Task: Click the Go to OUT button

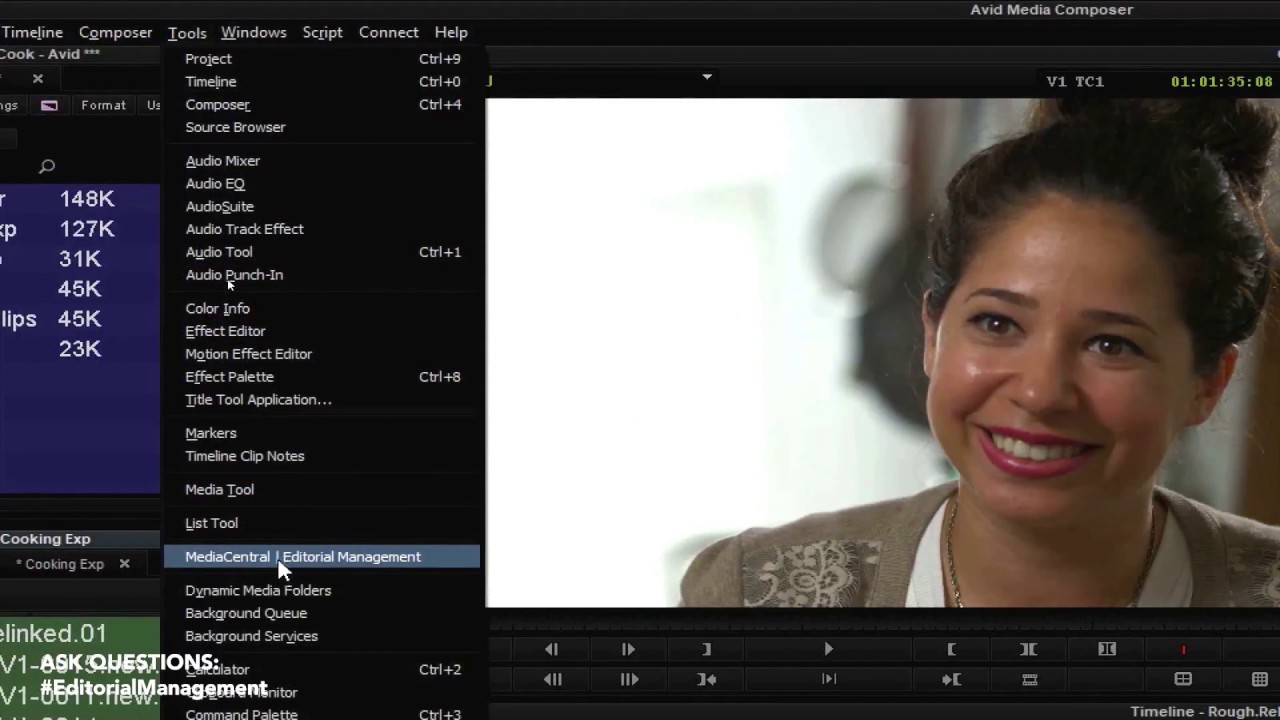Action: [706, 680]
